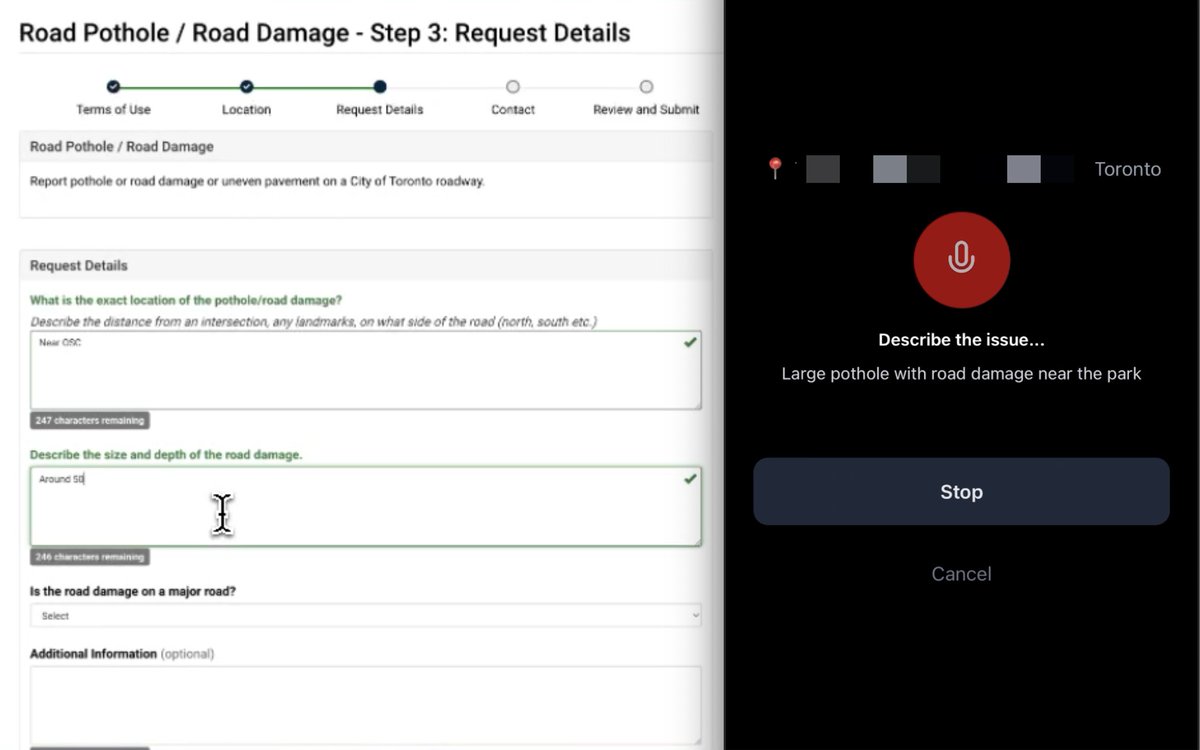
Task: Click green checkmark in size and depth field
Action: point(690,479)
